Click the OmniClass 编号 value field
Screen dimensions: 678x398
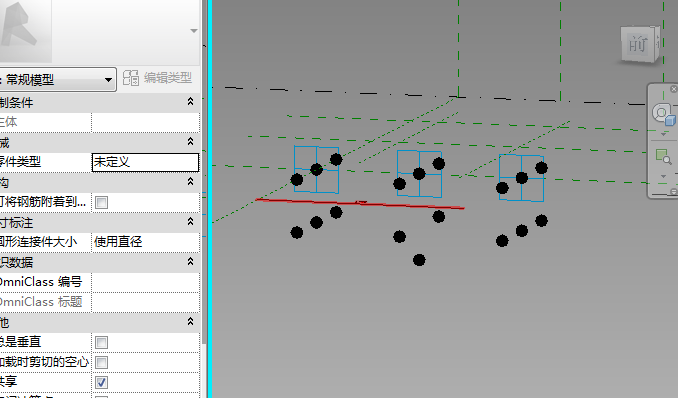(x=145, y=282)
